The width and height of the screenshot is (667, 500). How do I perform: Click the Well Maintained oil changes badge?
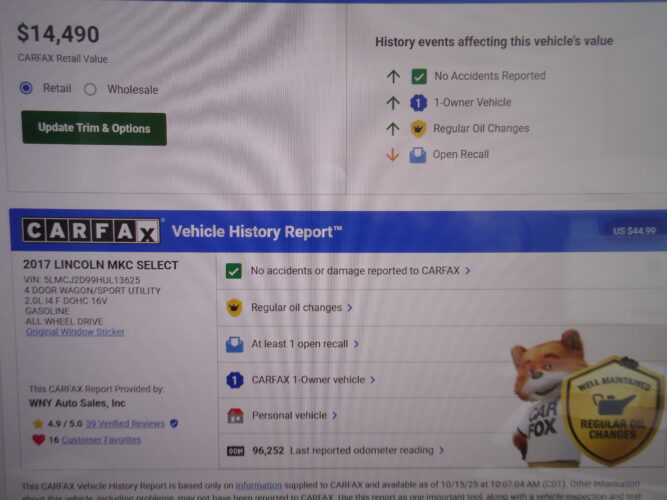tap(613, 410)
